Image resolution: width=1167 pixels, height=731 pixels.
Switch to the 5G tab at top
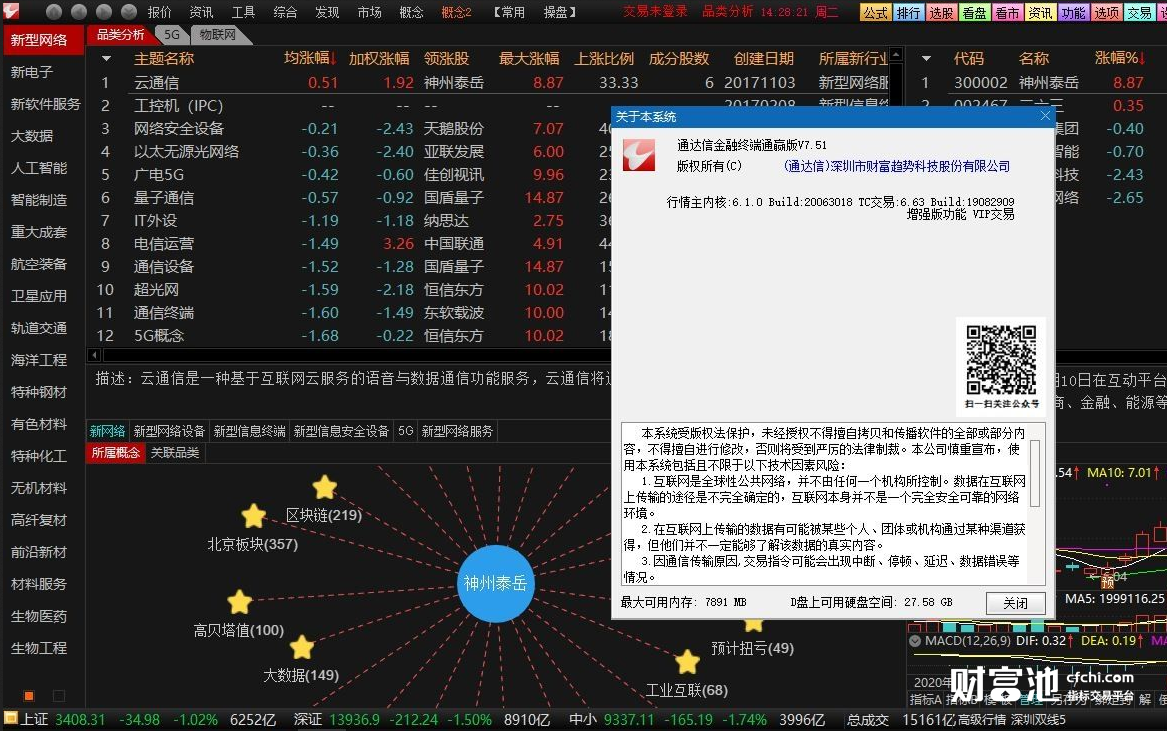172,35
